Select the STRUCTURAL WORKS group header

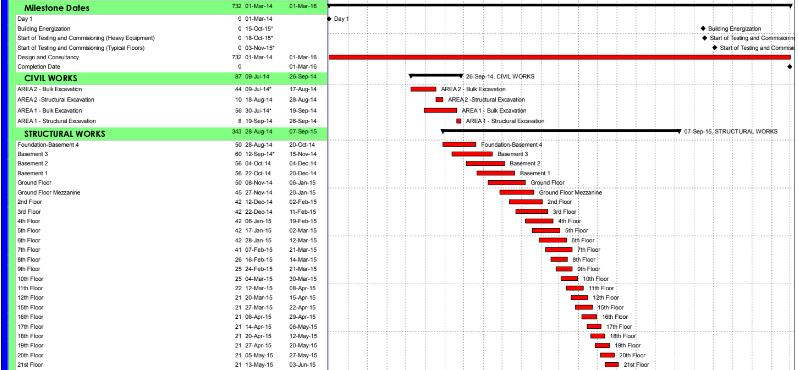point(171,134)
